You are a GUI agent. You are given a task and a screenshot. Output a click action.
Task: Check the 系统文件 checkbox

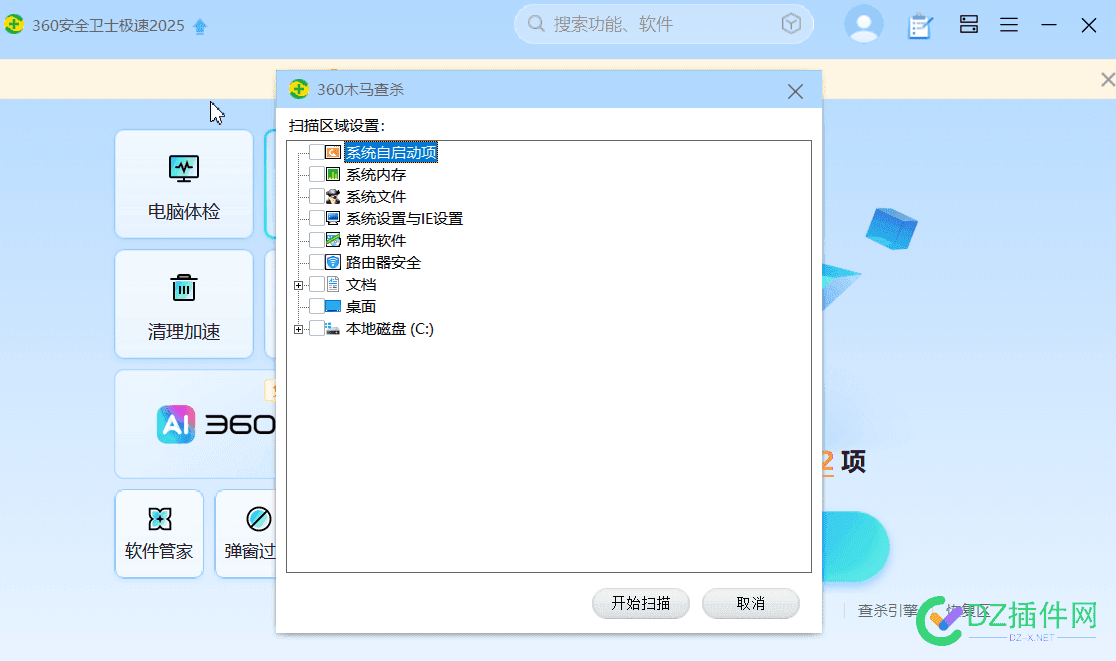[317, 196]
